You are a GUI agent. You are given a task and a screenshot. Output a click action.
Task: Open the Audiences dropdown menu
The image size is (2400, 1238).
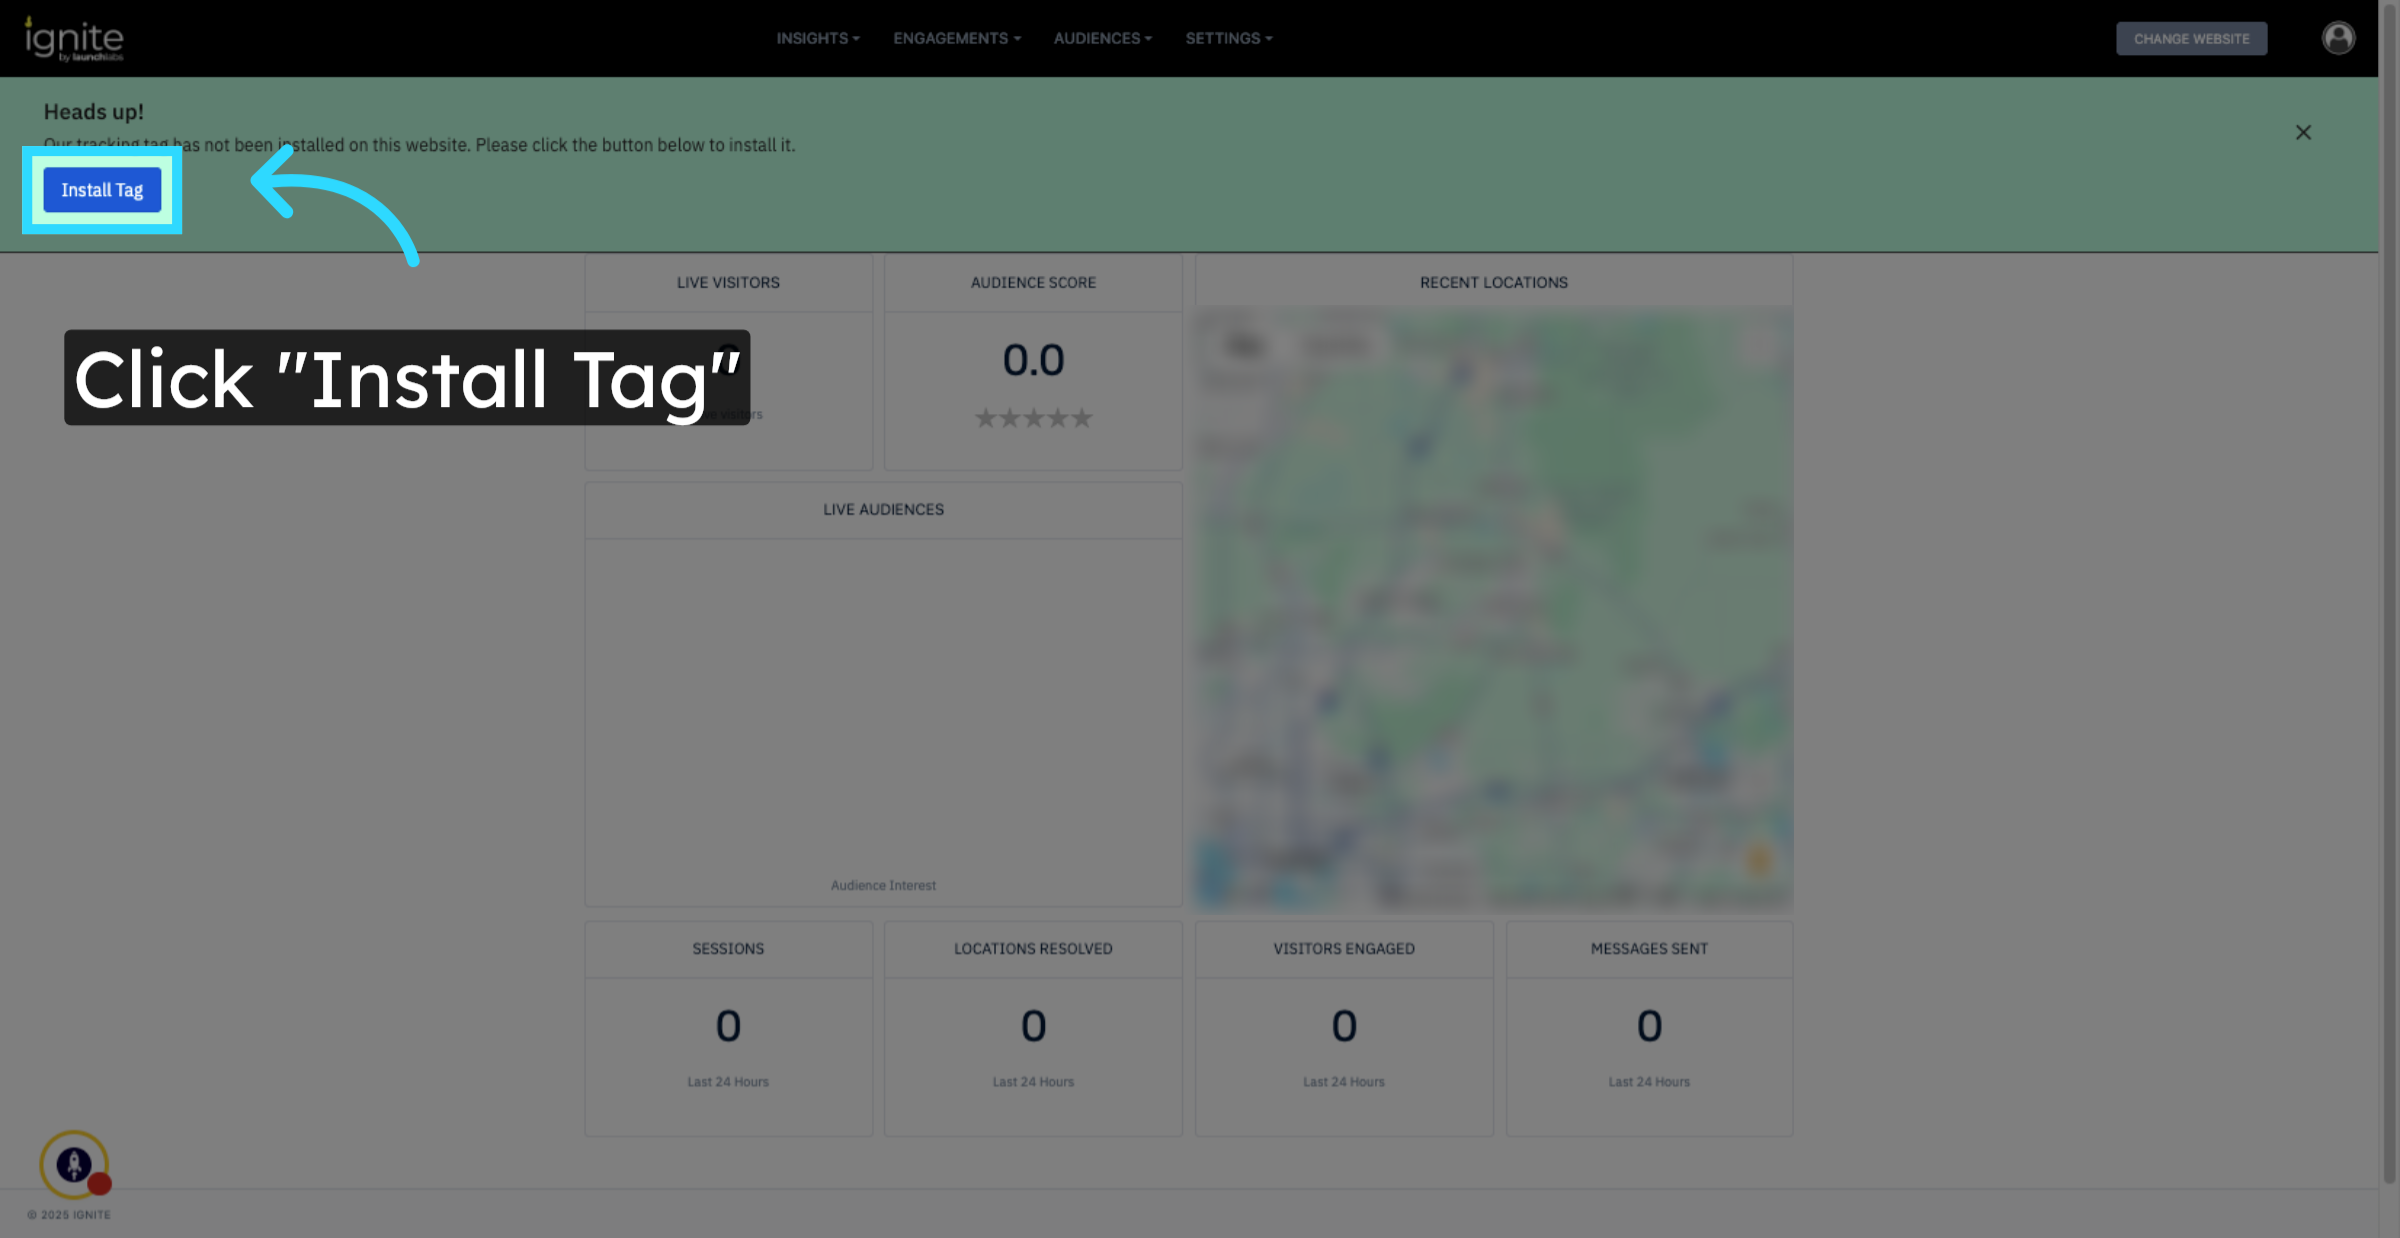point(1102,38)
